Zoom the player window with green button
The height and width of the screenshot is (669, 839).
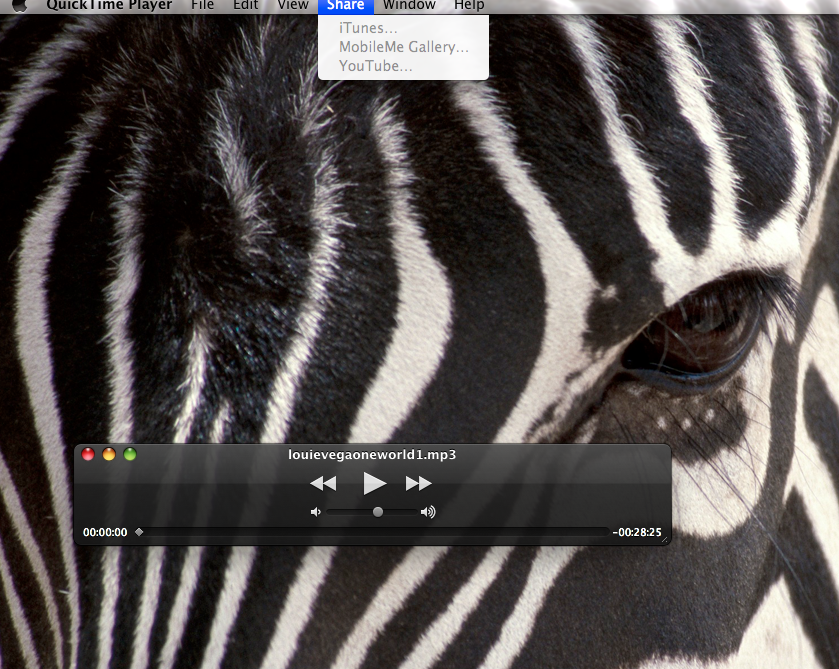coord(129,454)
